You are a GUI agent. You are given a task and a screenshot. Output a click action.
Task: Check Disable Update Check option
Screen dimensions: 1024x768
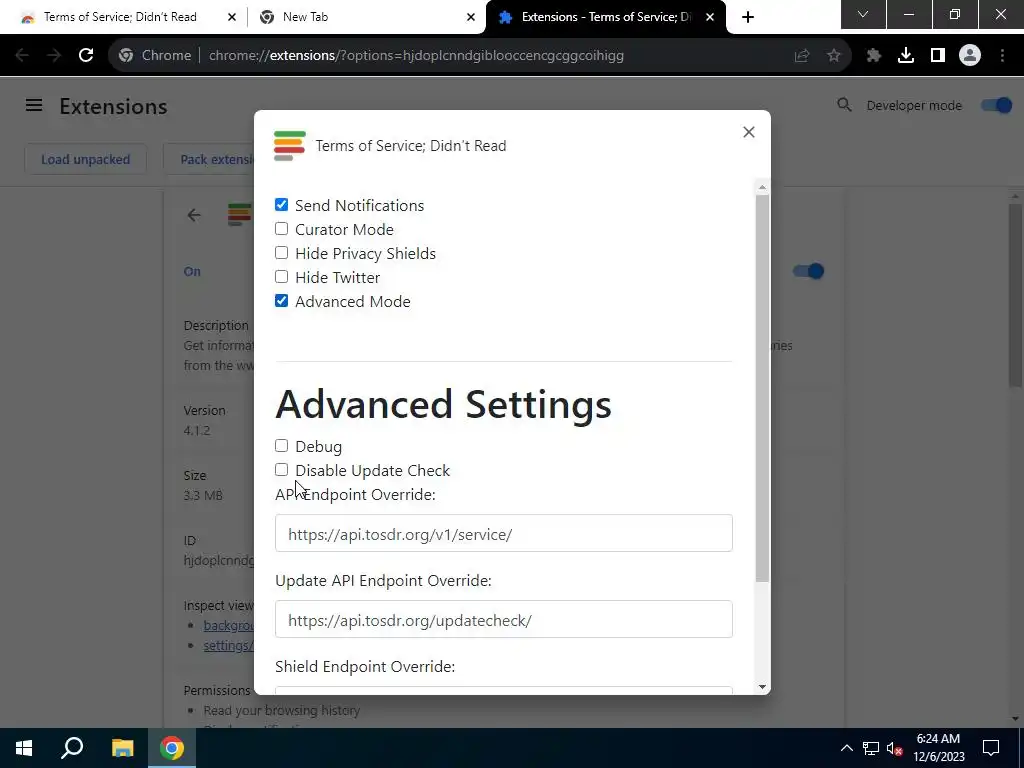(281, 470)
